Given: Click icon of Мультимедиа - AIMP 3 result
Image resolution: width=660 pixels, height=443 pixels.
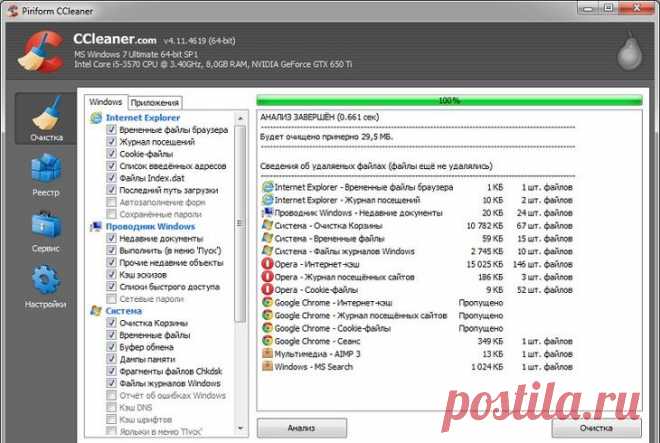Looking at the screenshot, I should 267,354.
